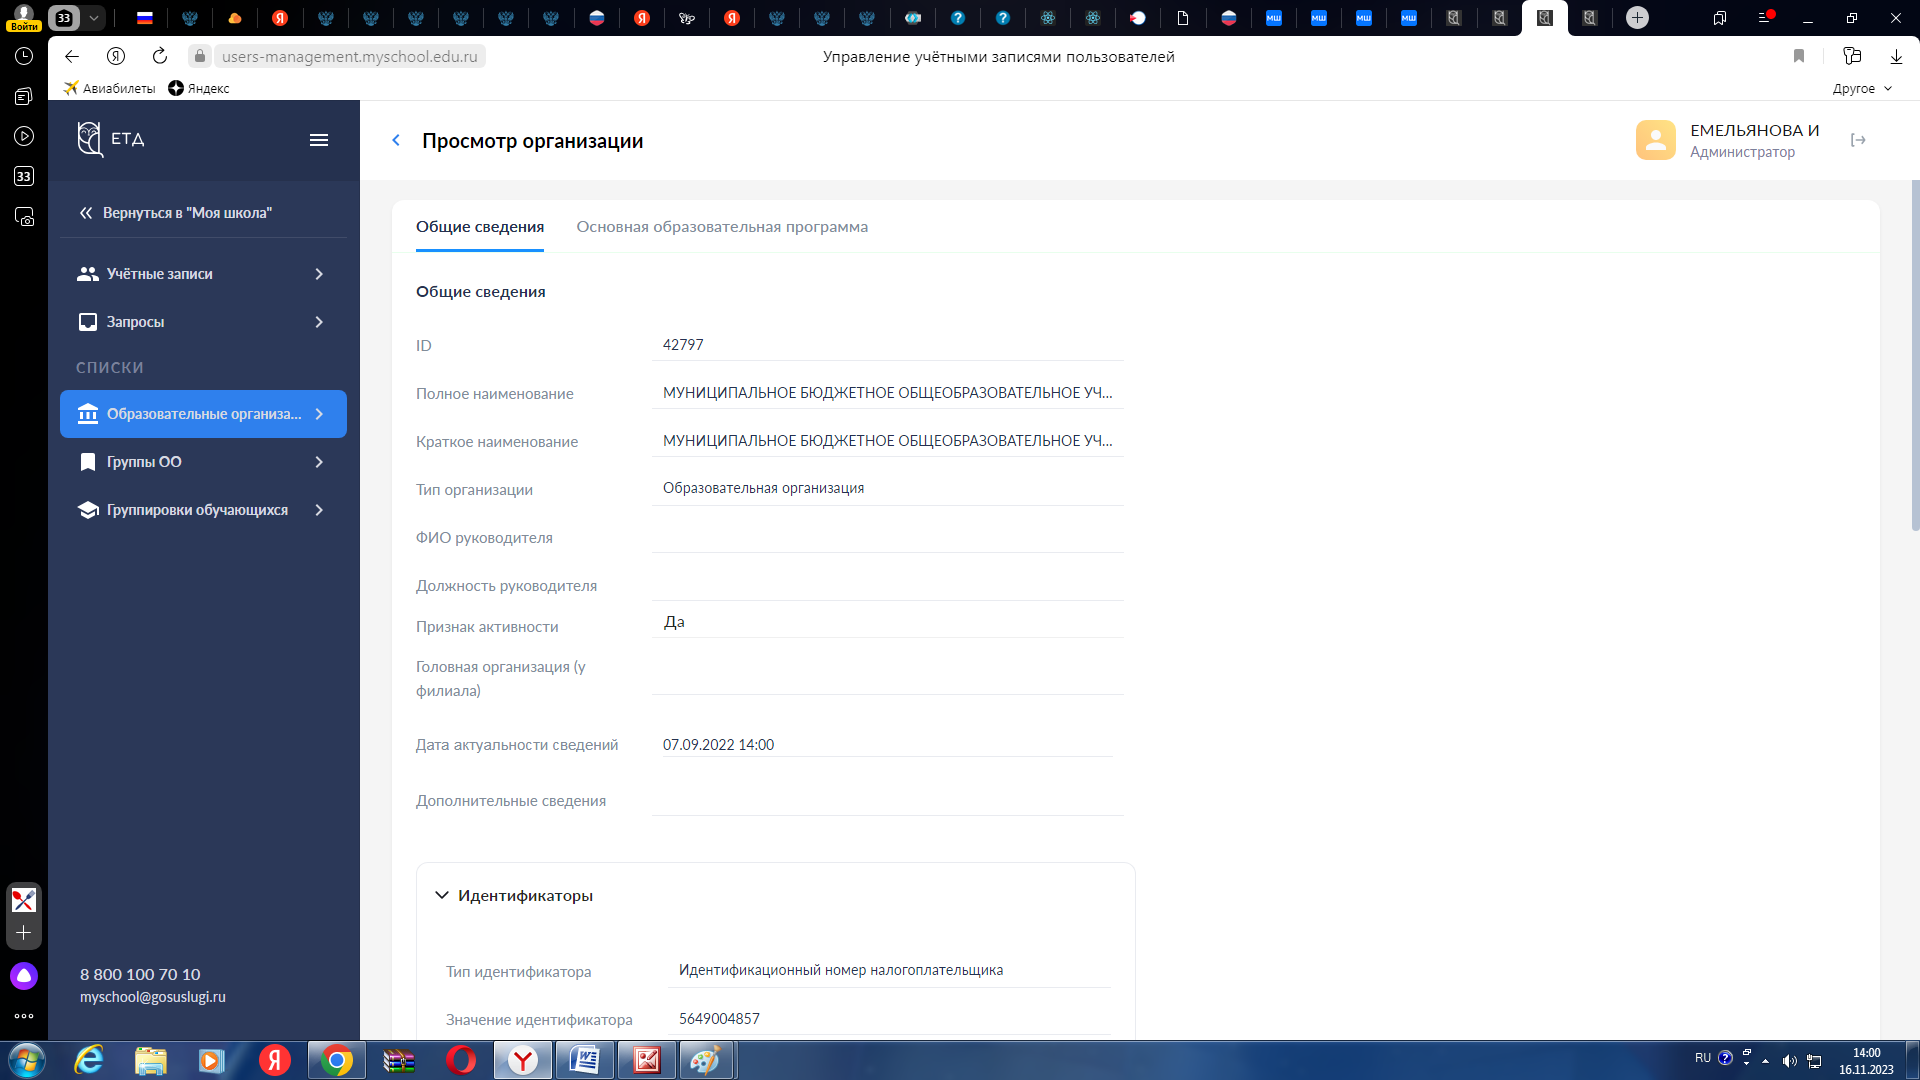
Task: Open Группировки обучающихся list
Action: coord(203,510)
